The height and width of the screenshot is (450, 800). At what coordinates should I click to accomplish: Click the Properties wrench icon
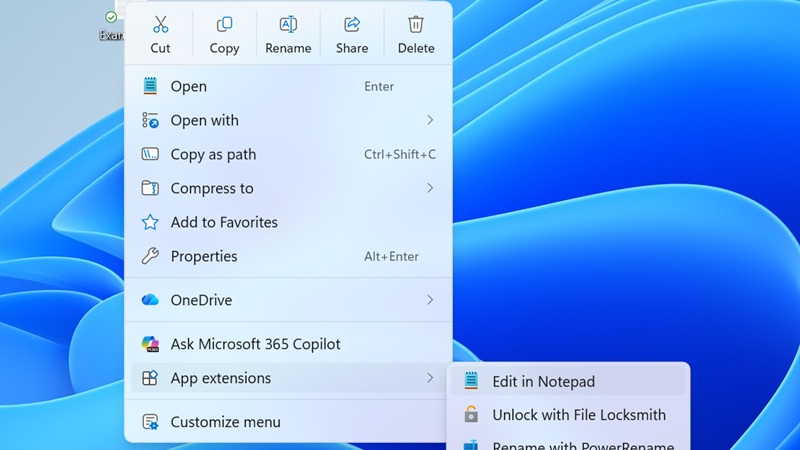click(150, 256)
